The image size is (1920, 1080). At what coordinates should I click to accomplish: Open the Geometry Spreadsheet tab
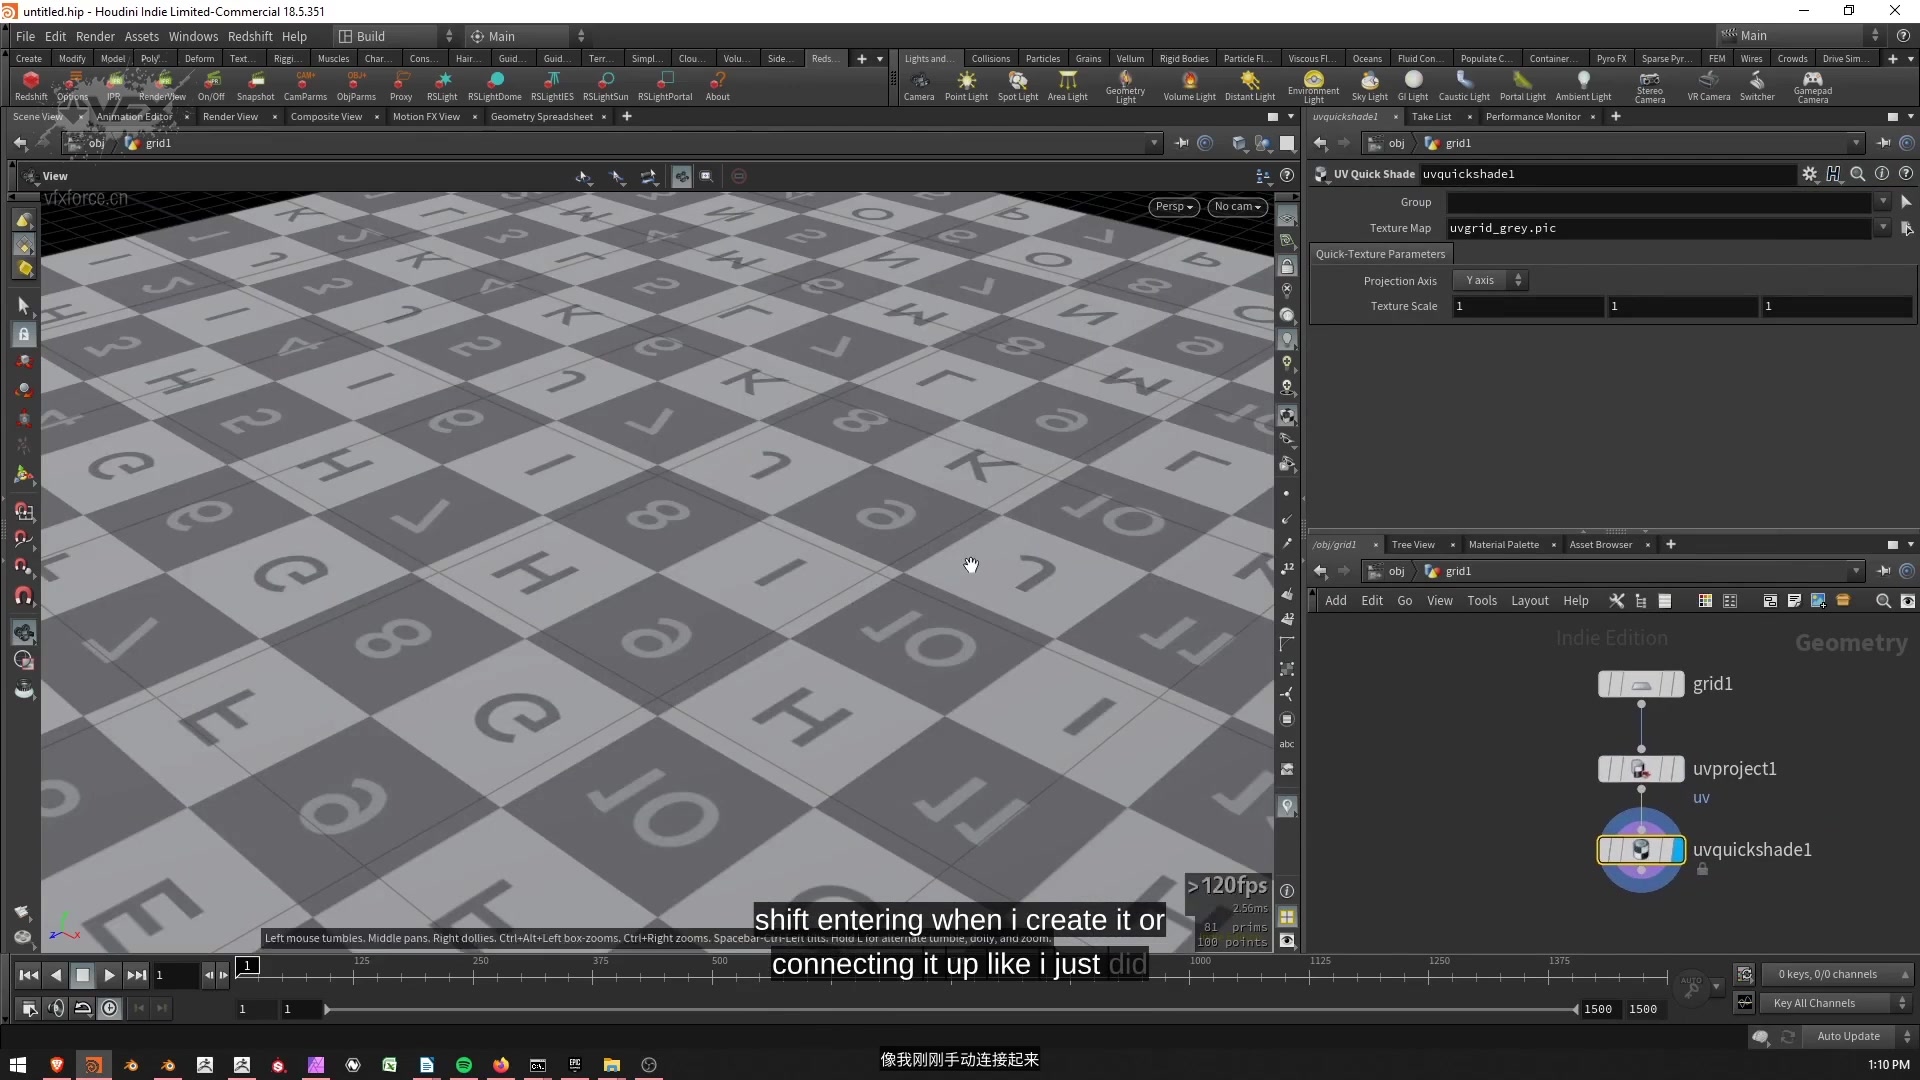tap(541, 117)
